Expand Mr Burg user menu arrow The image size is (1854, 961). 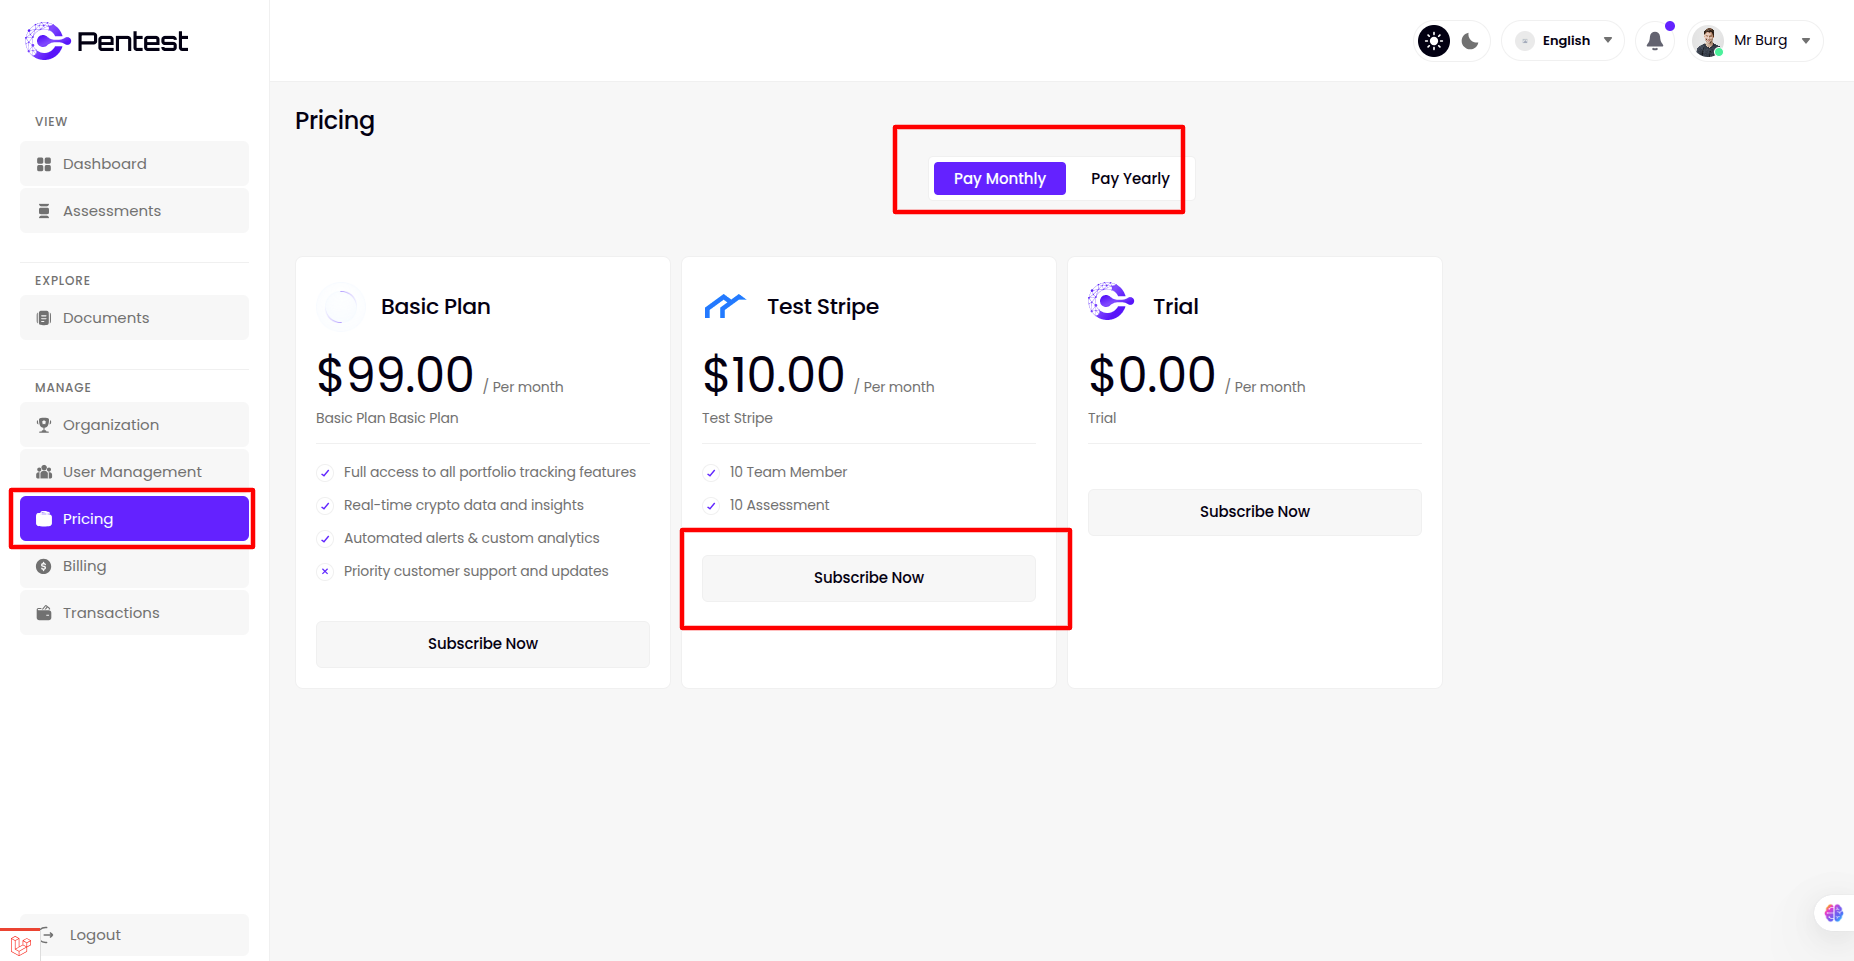click(x=1806, y=41)
